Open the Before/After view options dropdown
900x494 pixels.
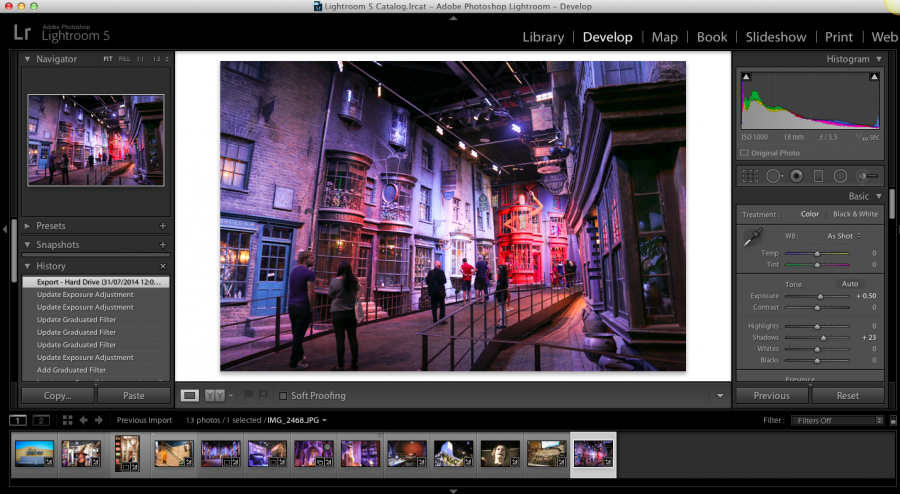click(231, 395)
